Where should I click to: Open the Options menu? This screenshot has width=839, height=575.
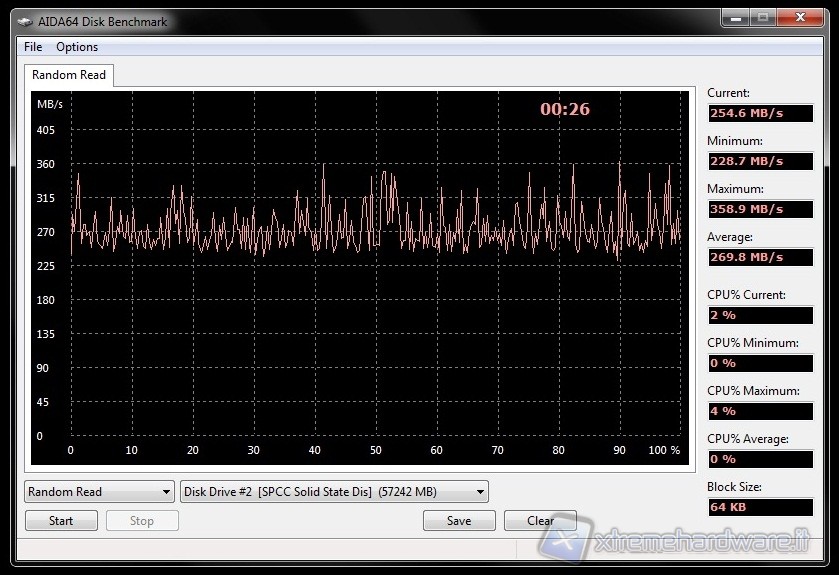pyautogui.click(x=77, y=47)
